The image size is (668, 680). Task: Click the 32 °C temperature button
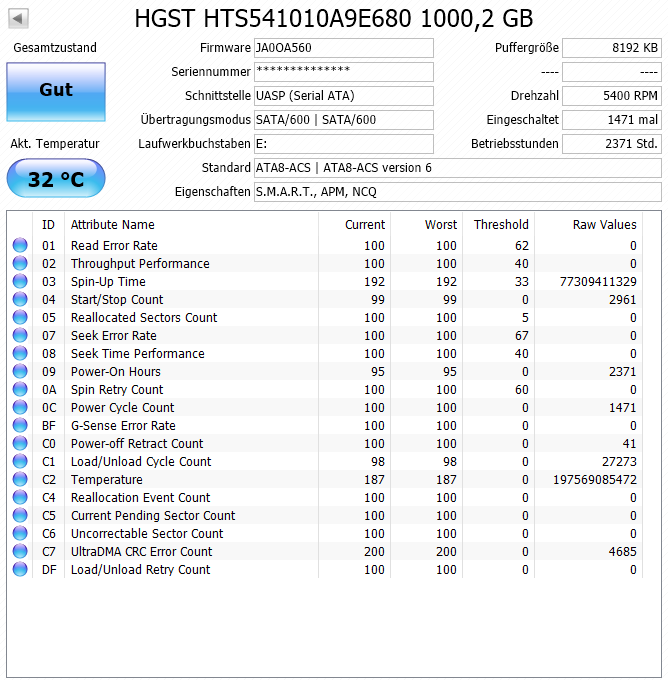56,179
